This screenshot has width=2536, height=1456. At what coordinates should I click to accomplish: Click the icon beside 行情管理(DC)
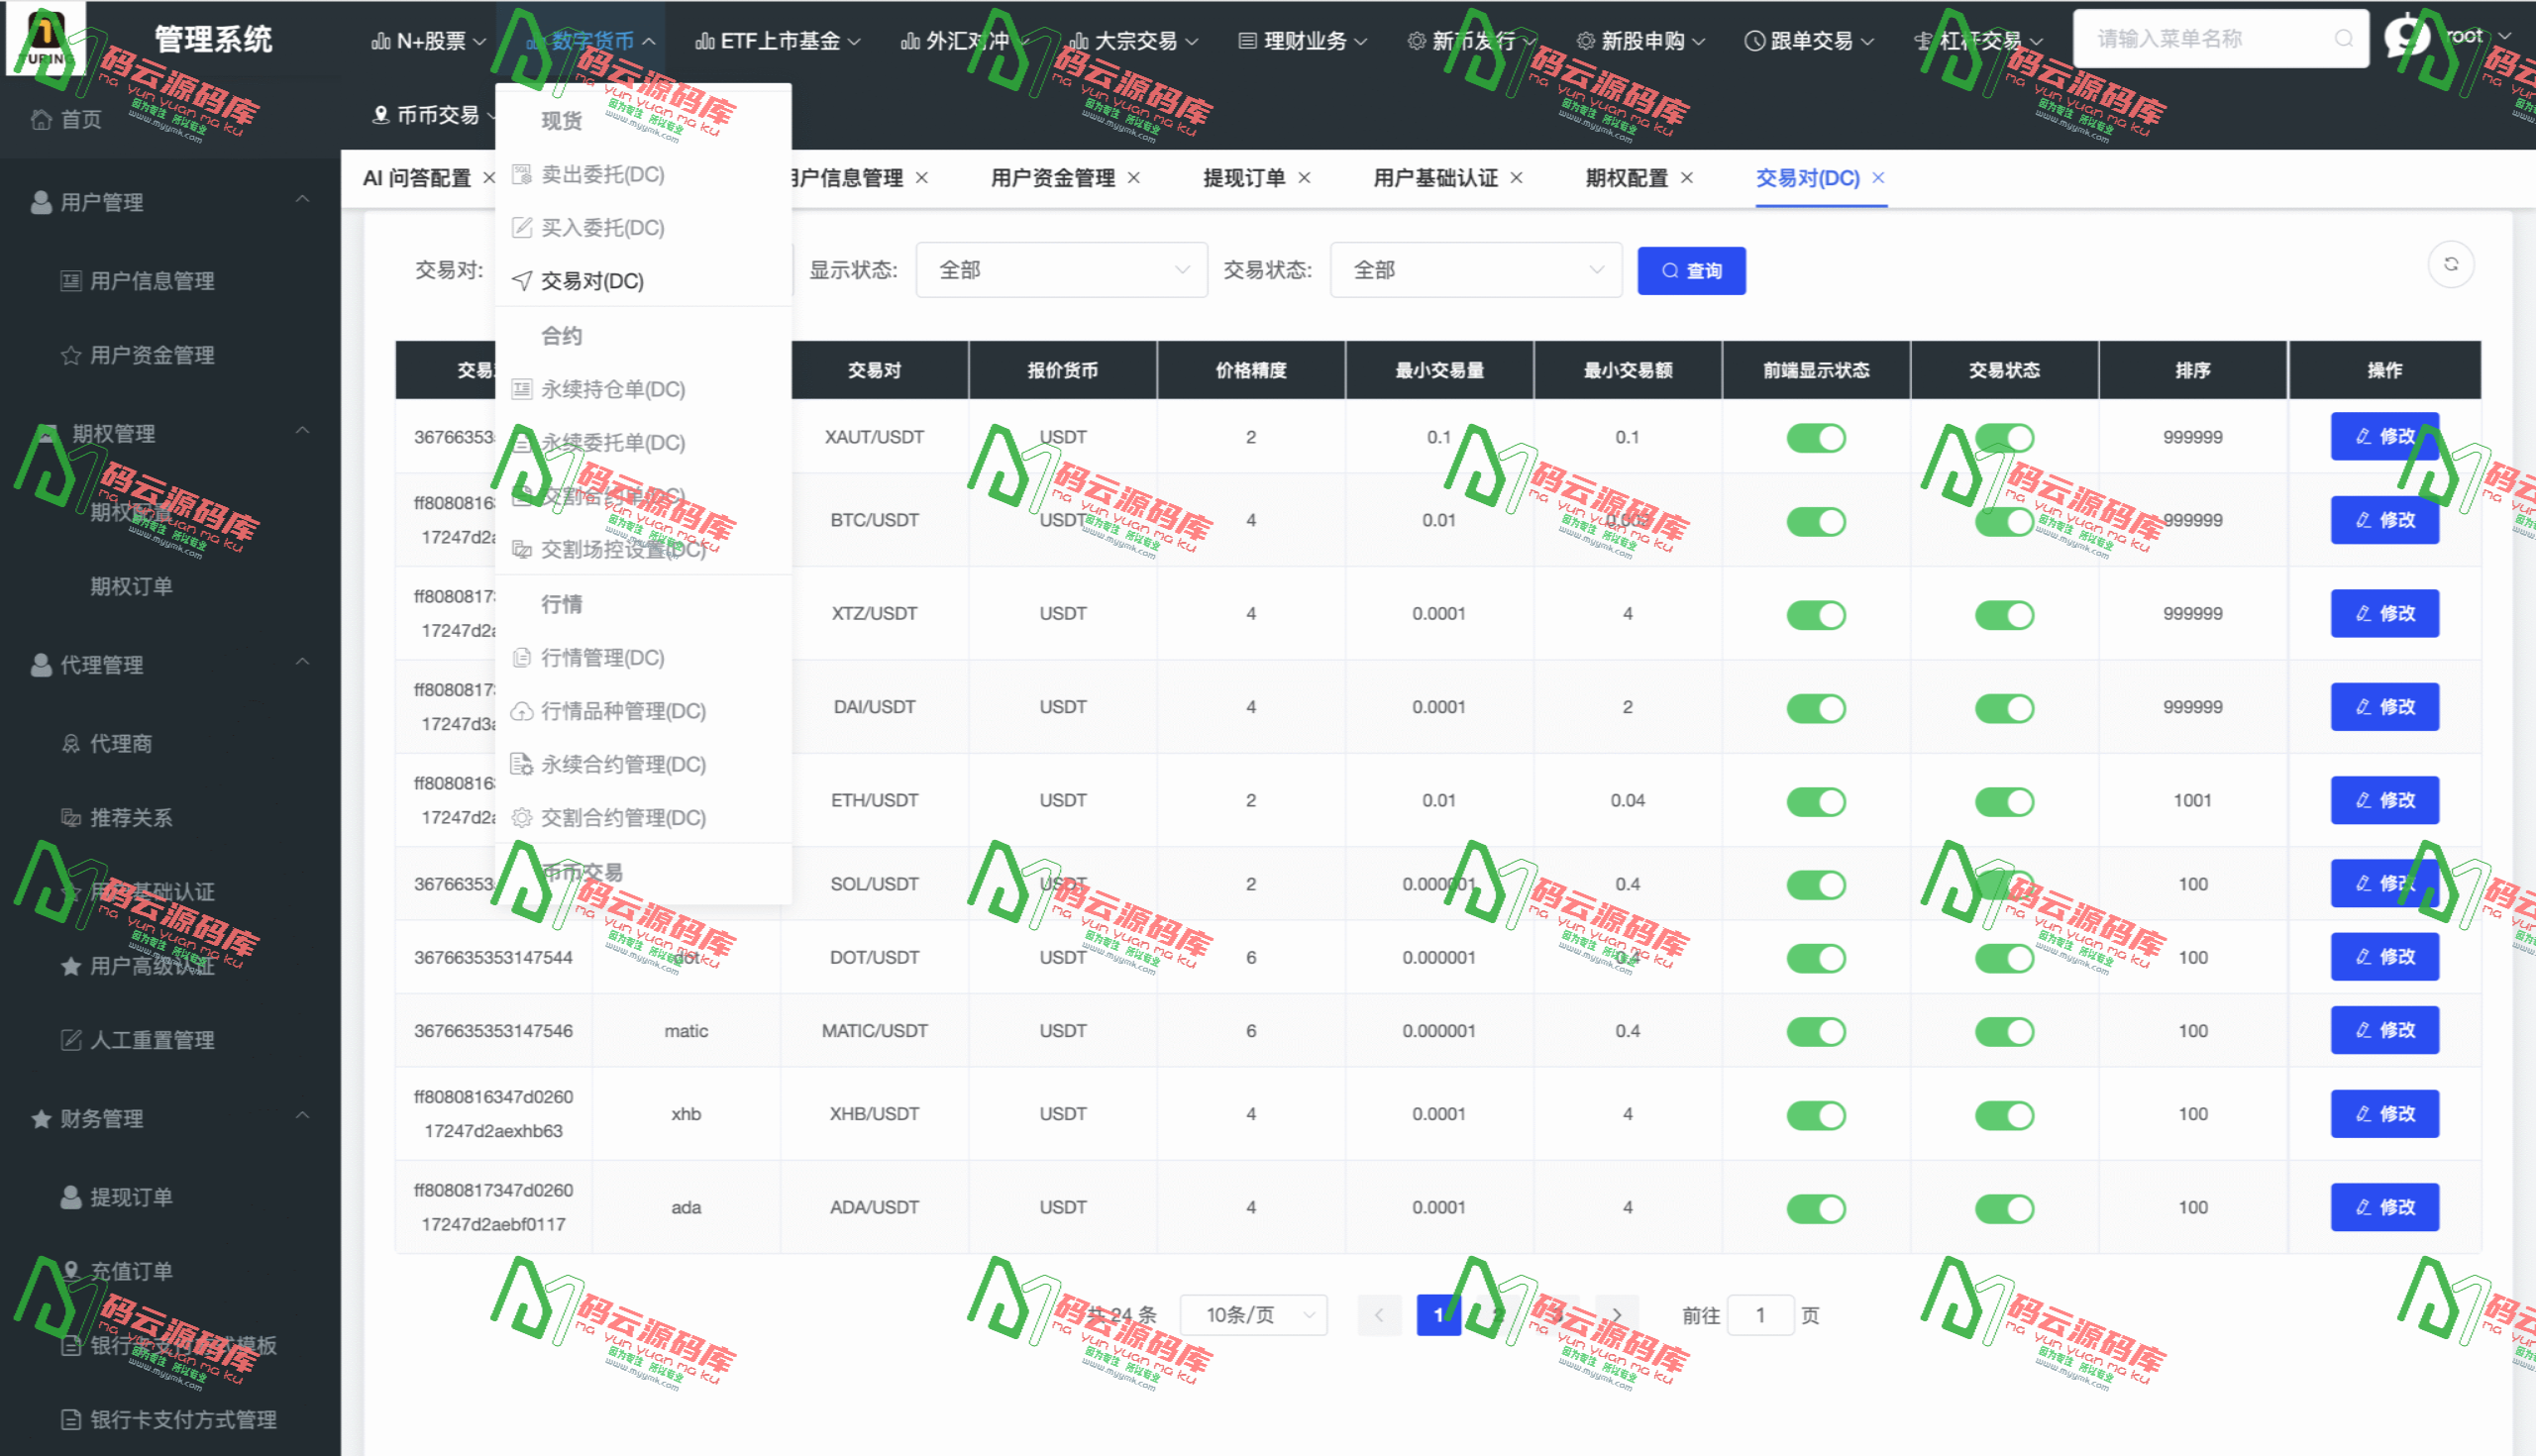click(x=522, y=658)
